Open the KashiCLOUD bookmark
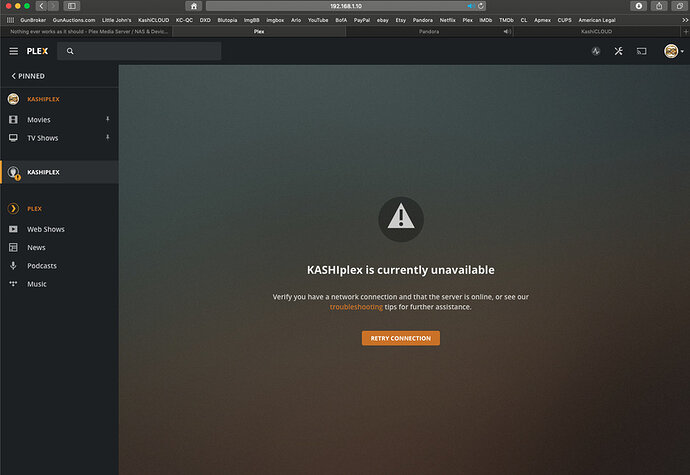The width and height of the screenshot is (690, 475). click(x=154, y=20)
